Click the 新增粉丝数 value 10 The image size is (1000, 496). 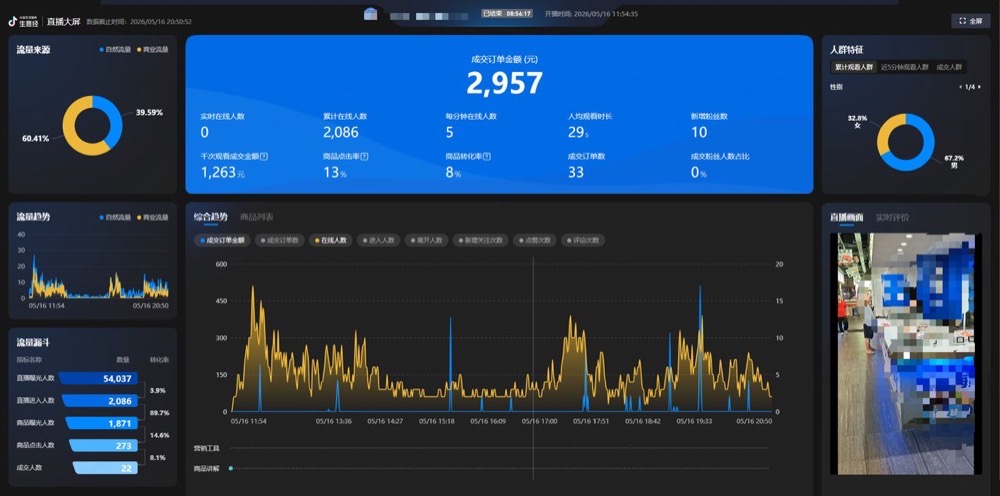699,133
